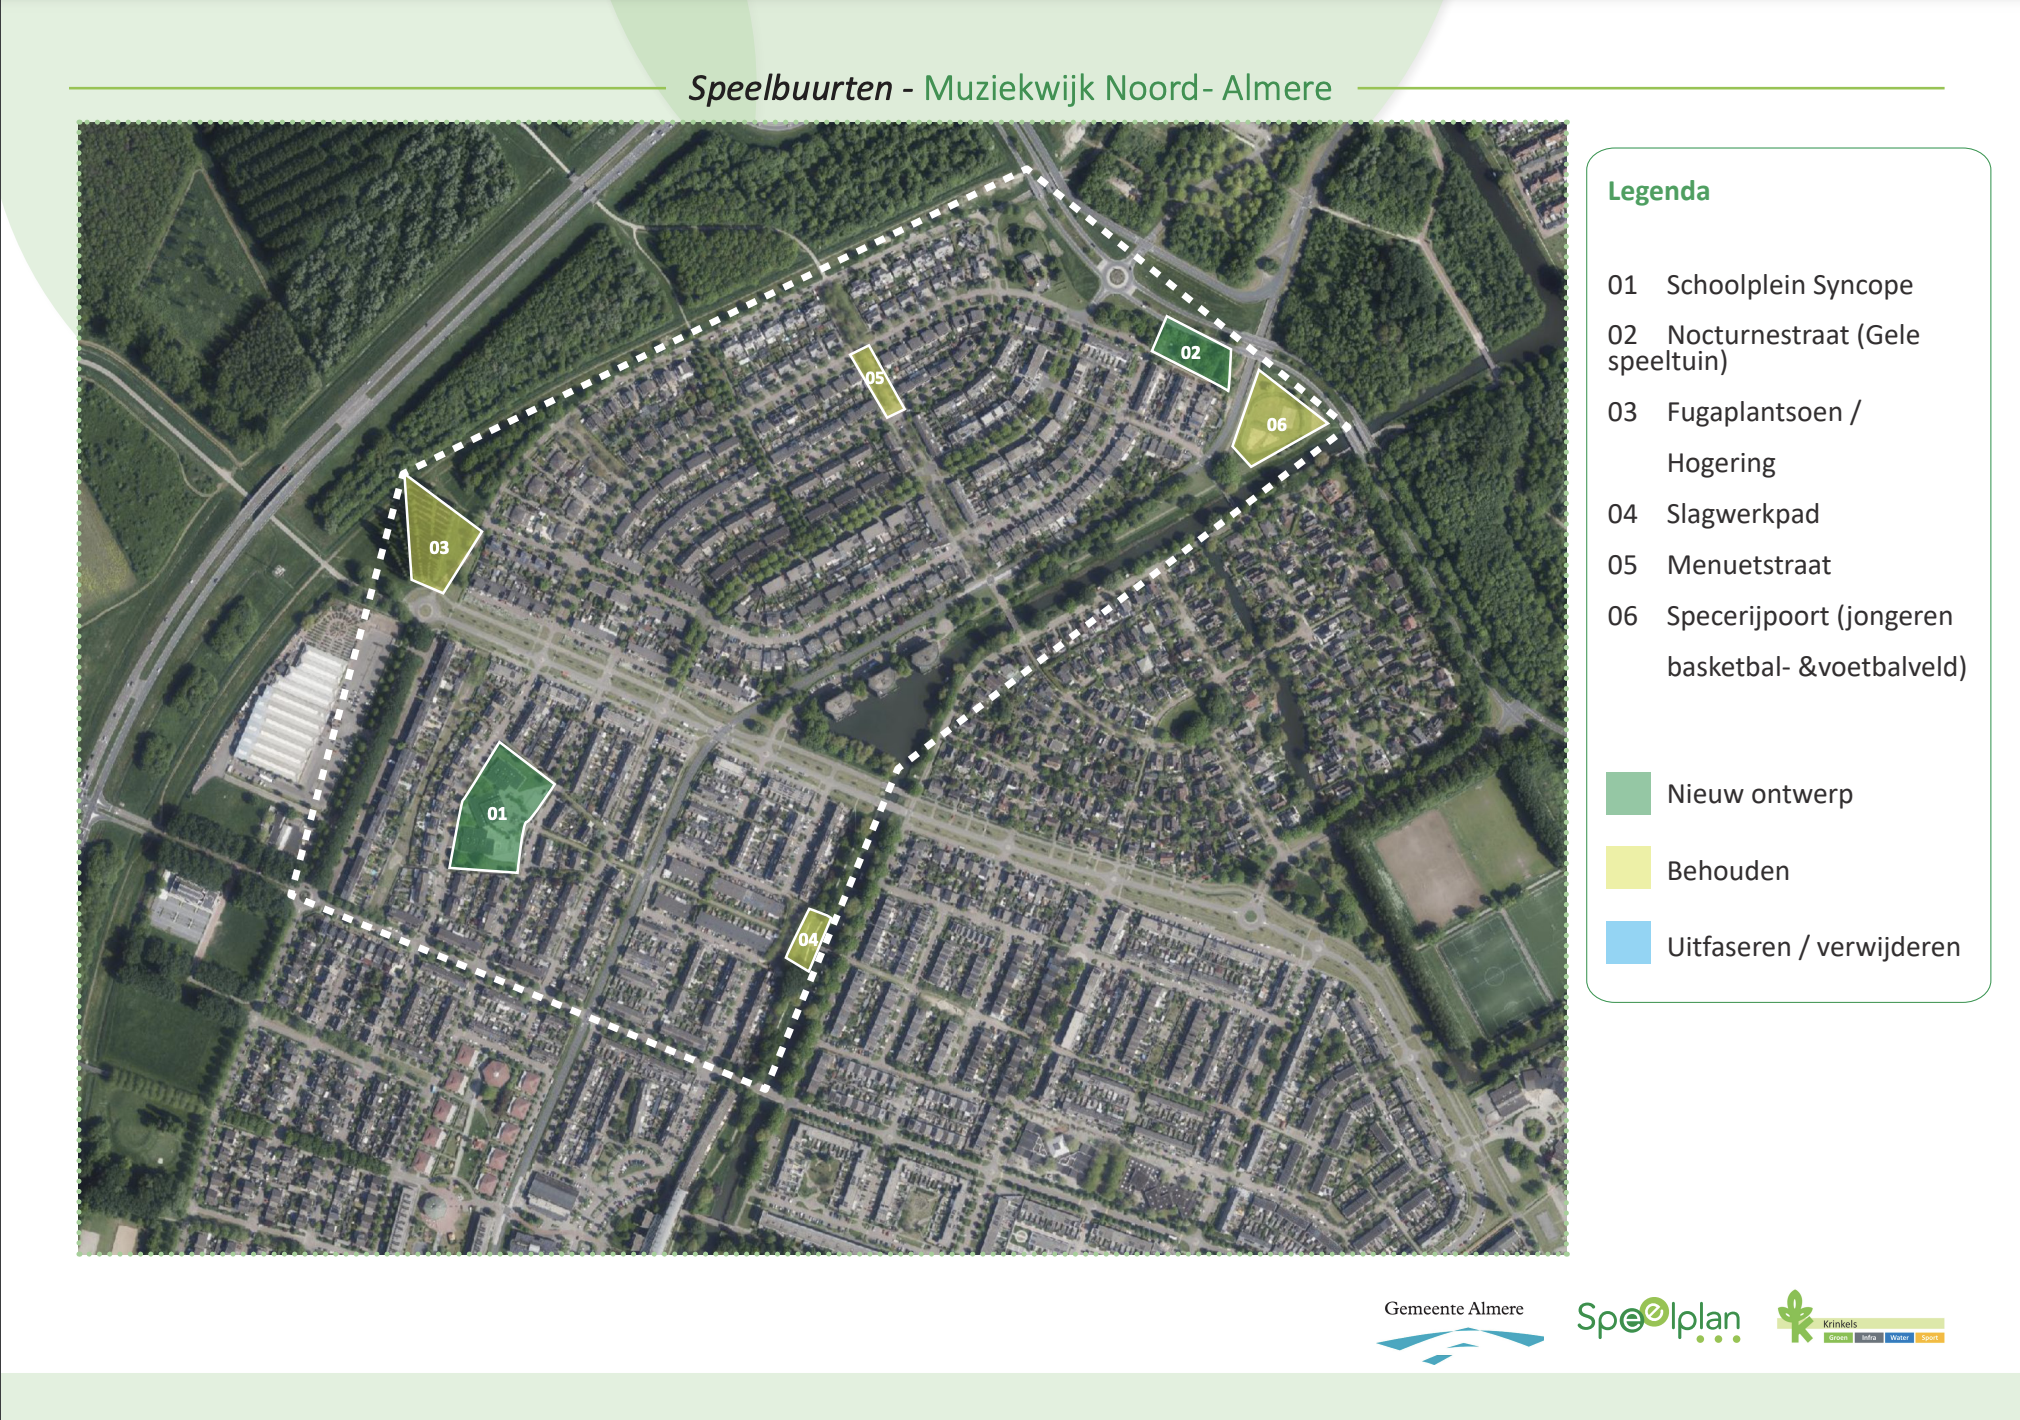Image resolution: width=2020 pixels, height=1420 pixels.
Task: Click the Speelbuurten title text
Action: pos(790,88)
